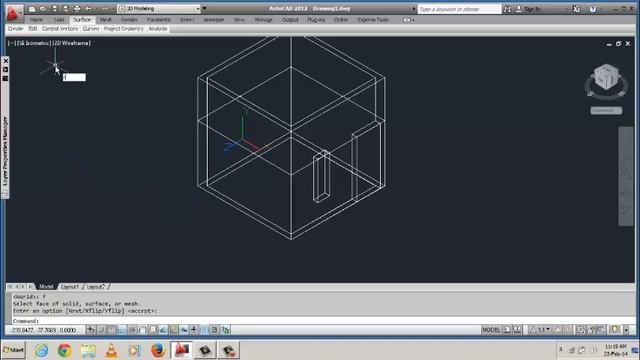
Task: Click the Plot printer icon in Quick Access toolbar
Action: pyautogui.click(x=77, y=9)
